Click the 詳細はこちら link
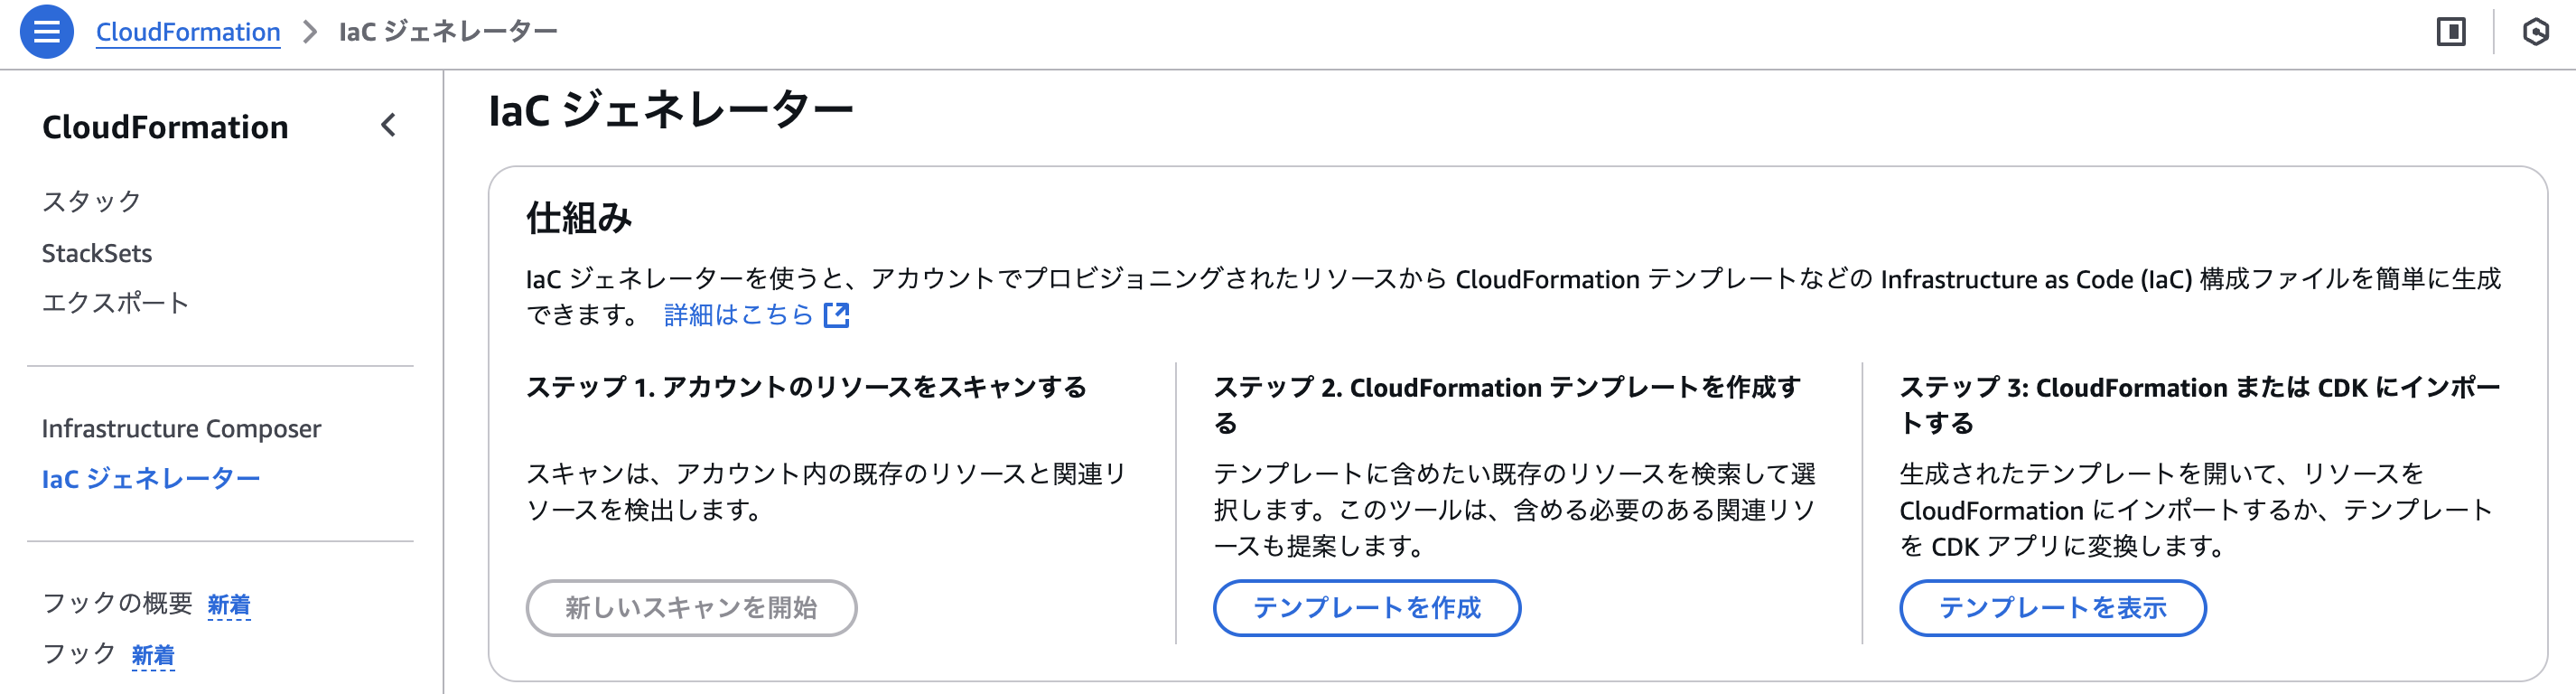 coord(739,315)
